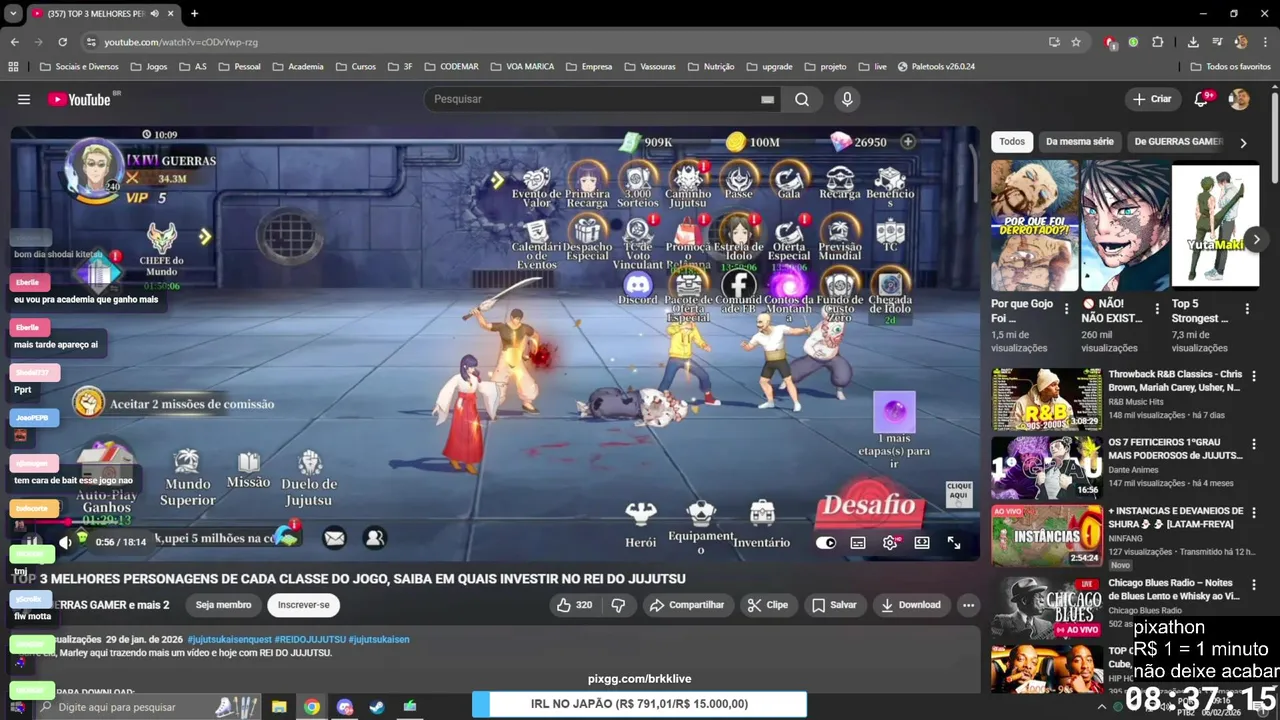This screenshot has height=720, width=1280.
Task: Open the Chrome extensions puzzle icon
Action: click(x=1158, y=42)
